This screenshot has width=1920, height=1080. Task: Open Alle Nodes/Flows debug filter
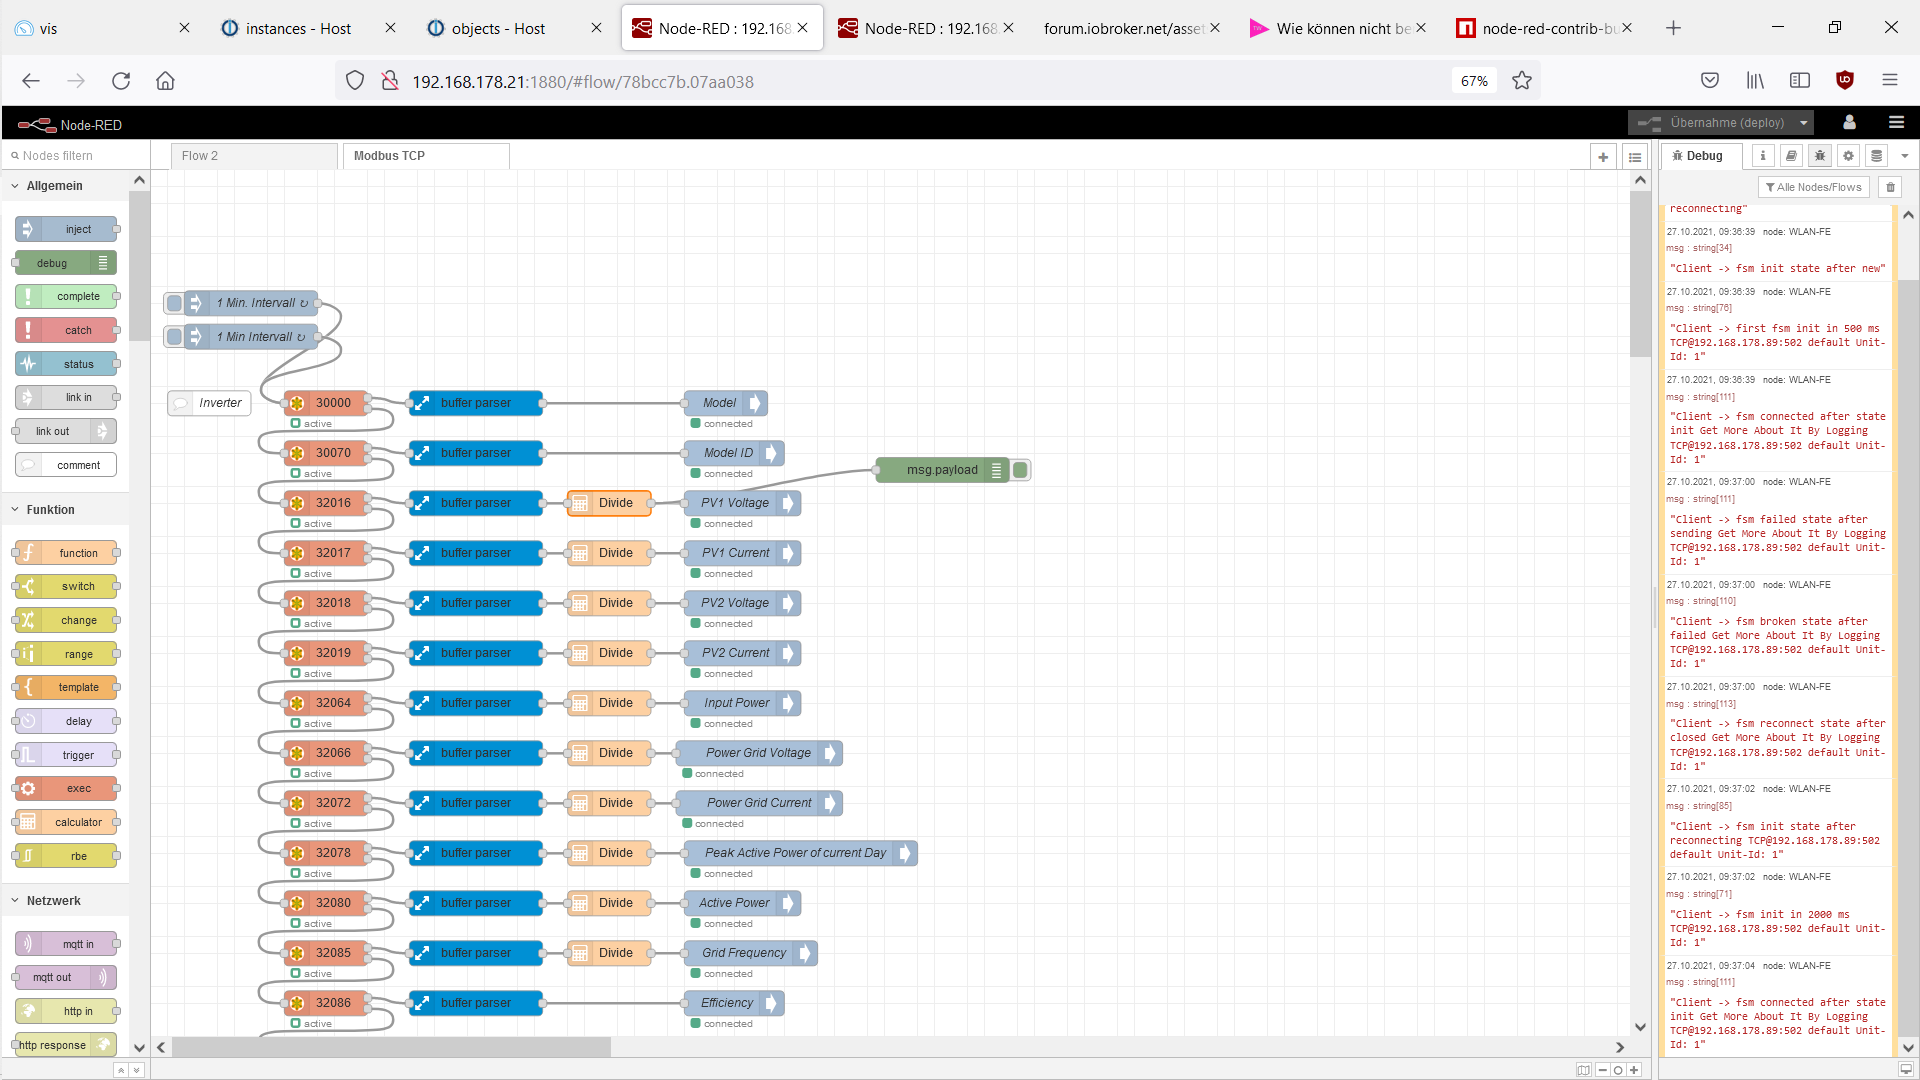coord(1813,187)
